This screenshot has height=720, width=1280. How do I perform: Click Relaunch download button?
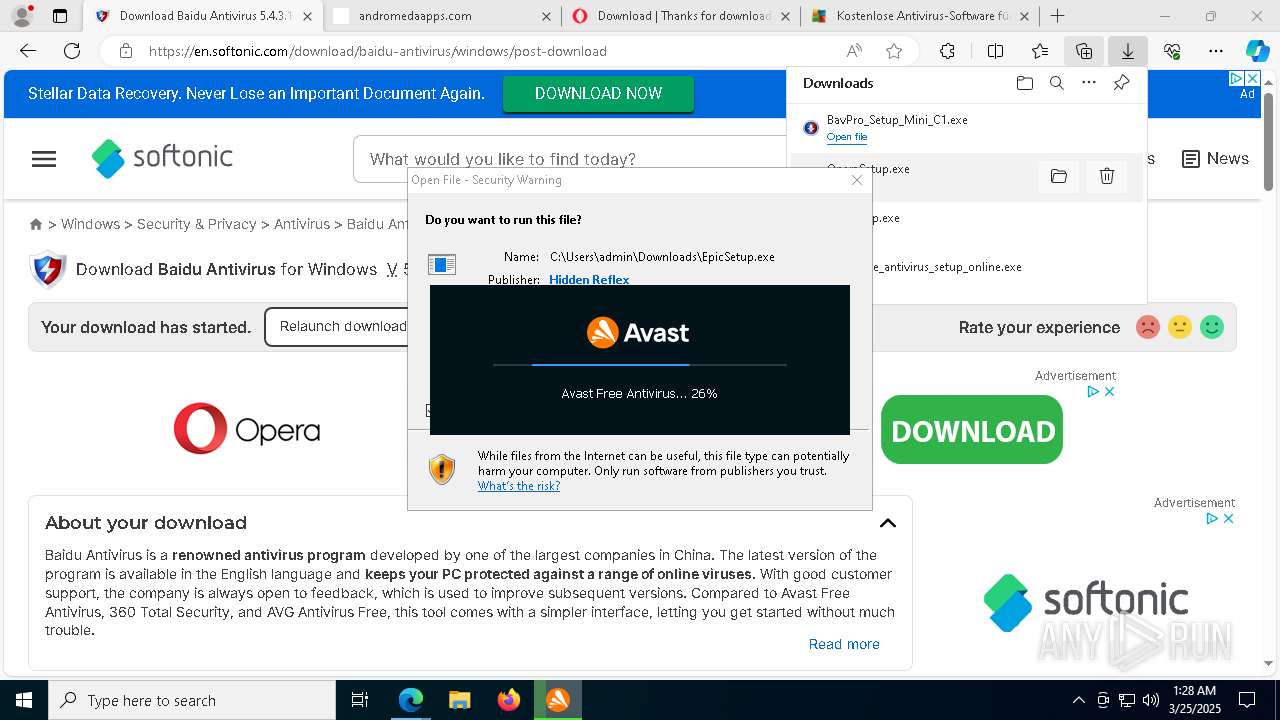[x=342, y=327]
